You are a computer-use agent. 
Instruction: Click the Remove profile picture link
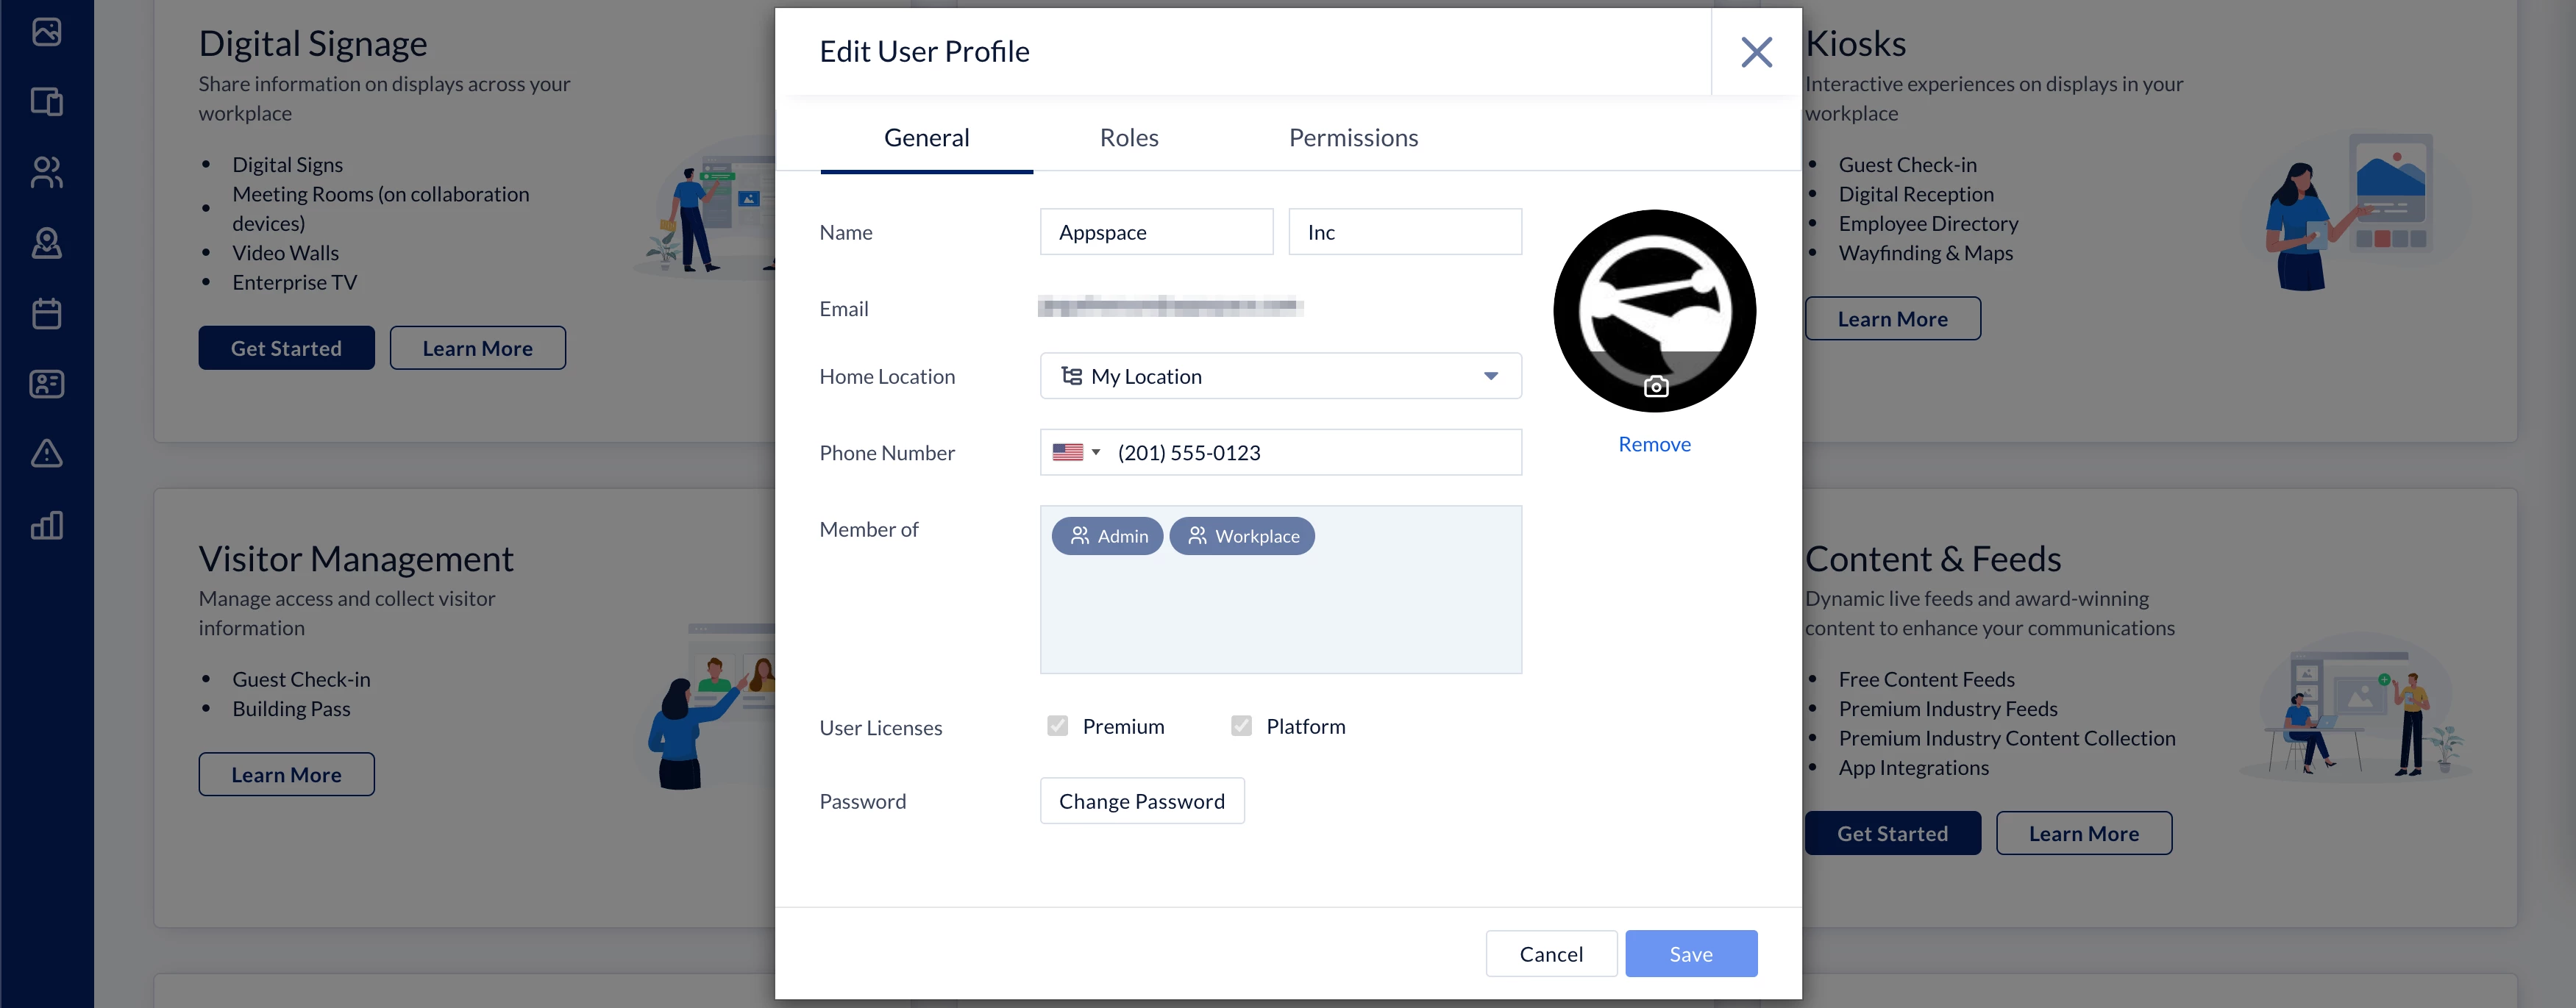point(1654,444)
